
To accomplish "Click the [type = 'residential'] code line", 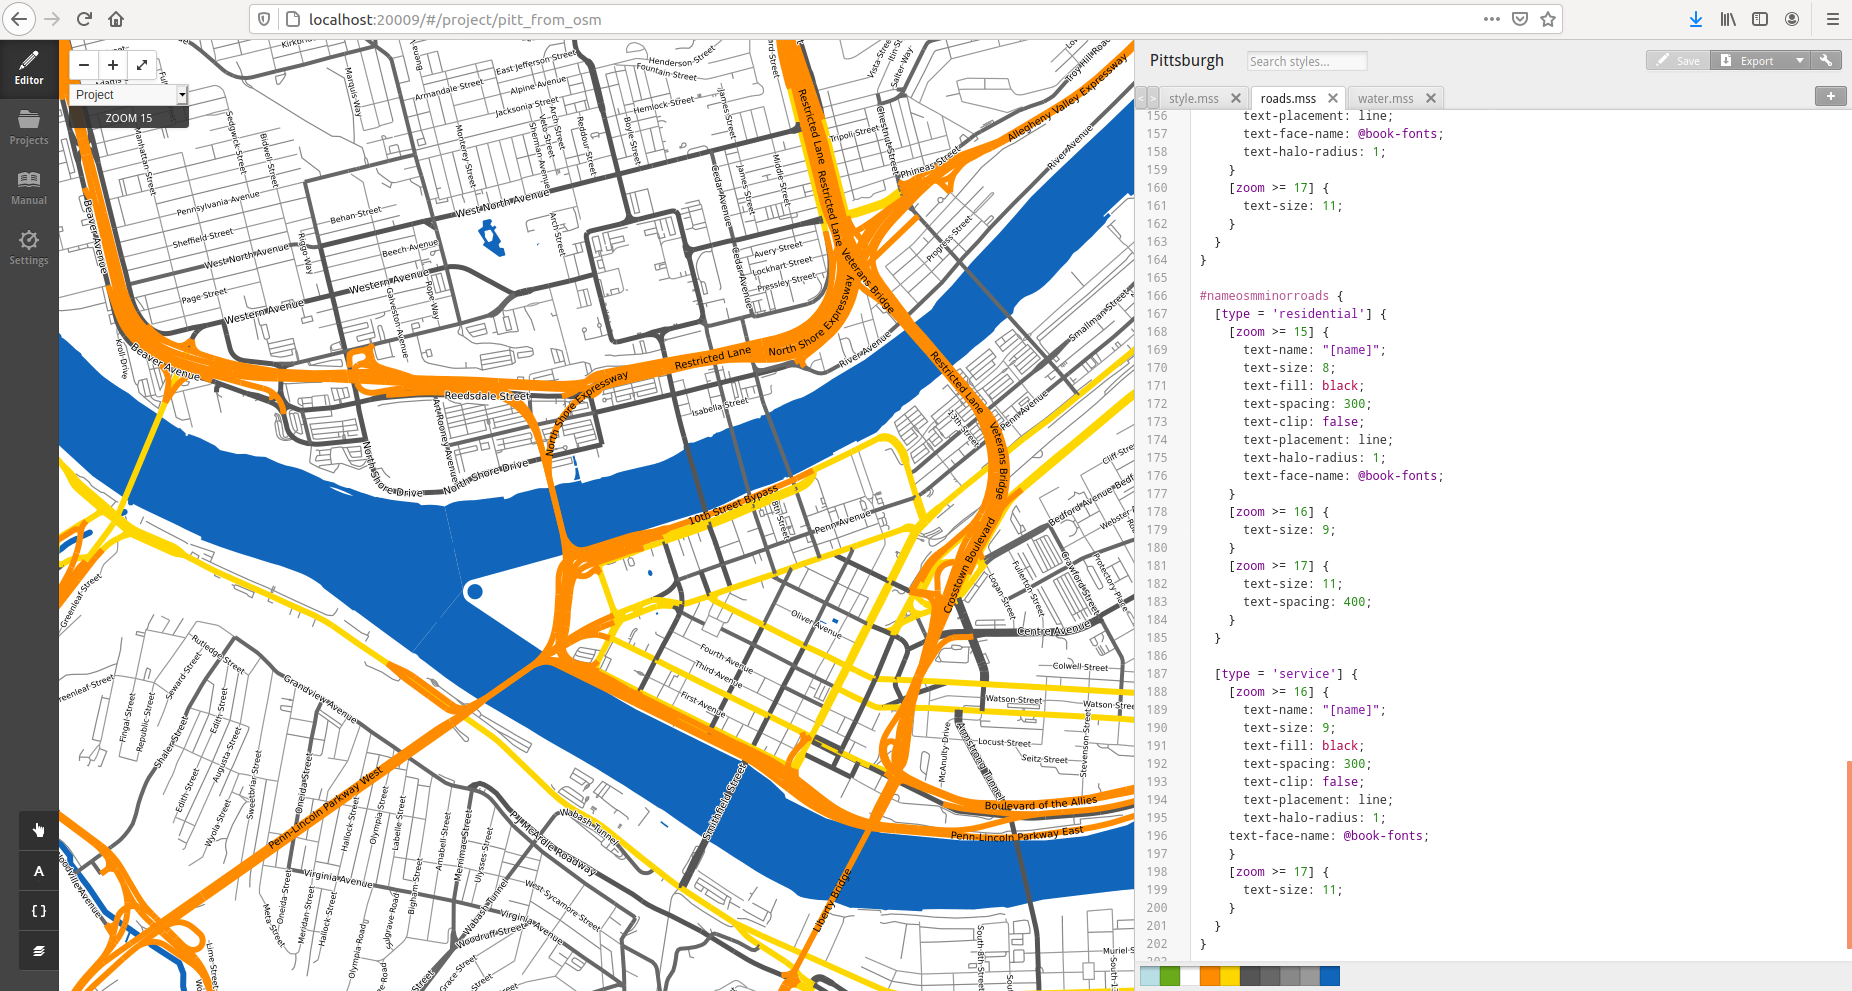I will [x=1300, y=314].
